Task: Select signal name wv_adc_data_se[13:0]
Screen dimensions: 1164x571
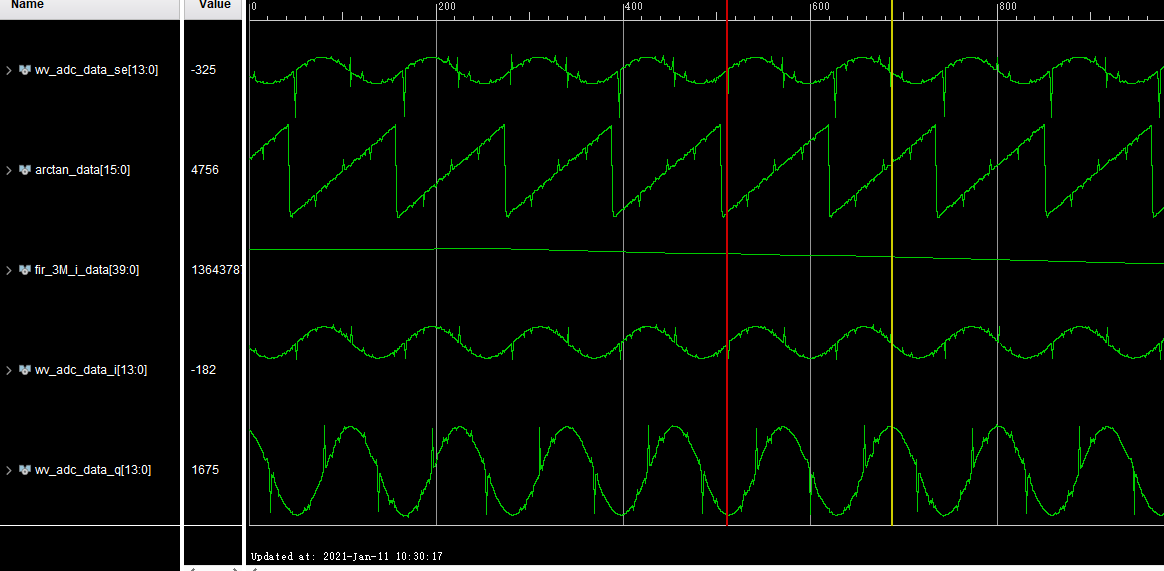Action: (x=97, y=71)
